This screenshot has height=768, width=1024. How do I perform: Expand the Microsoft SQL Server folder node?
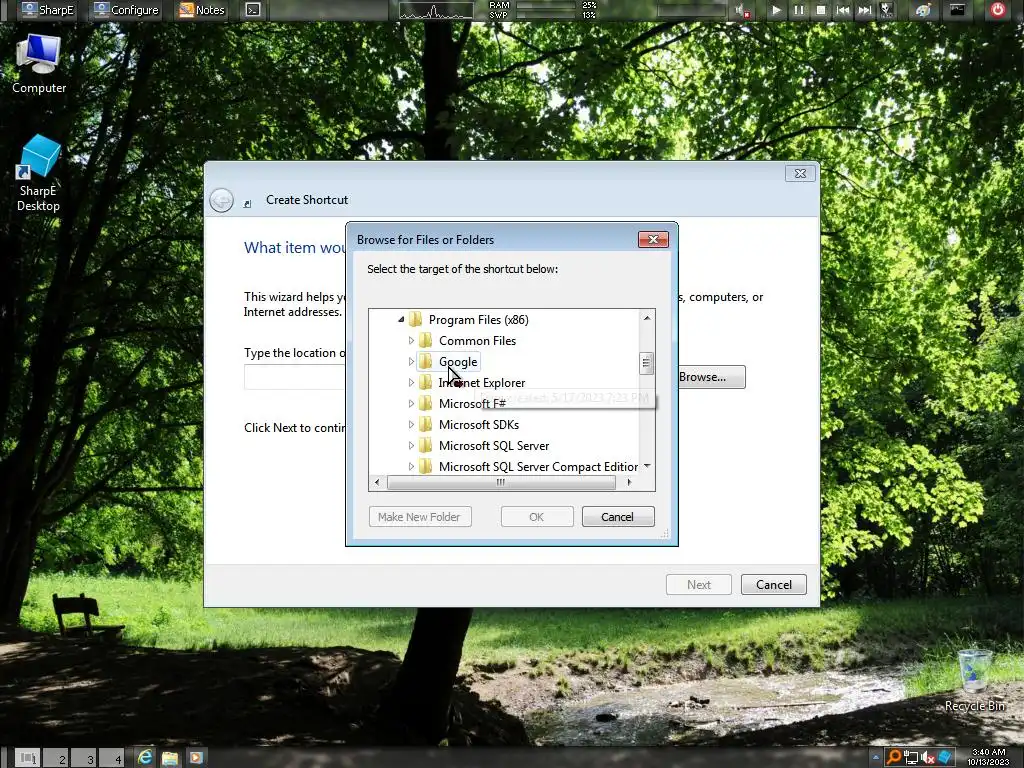click(411, 445)
